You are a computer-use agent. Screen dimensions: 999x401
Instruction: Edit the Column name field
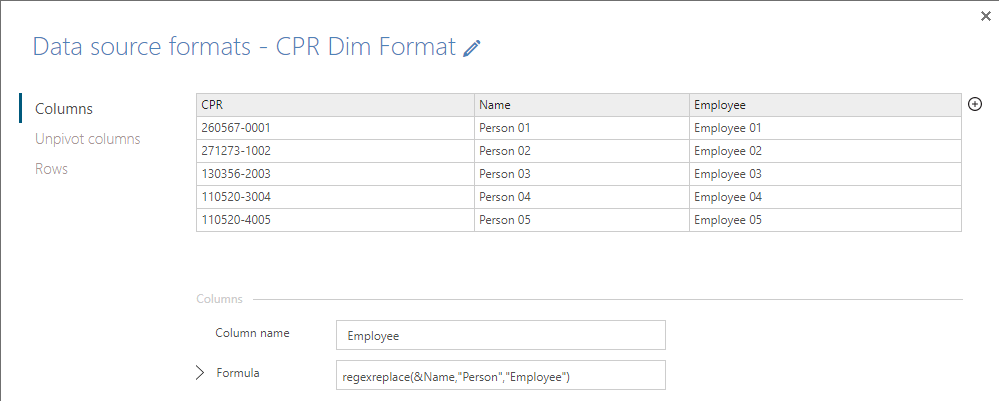tap(501, 335)
